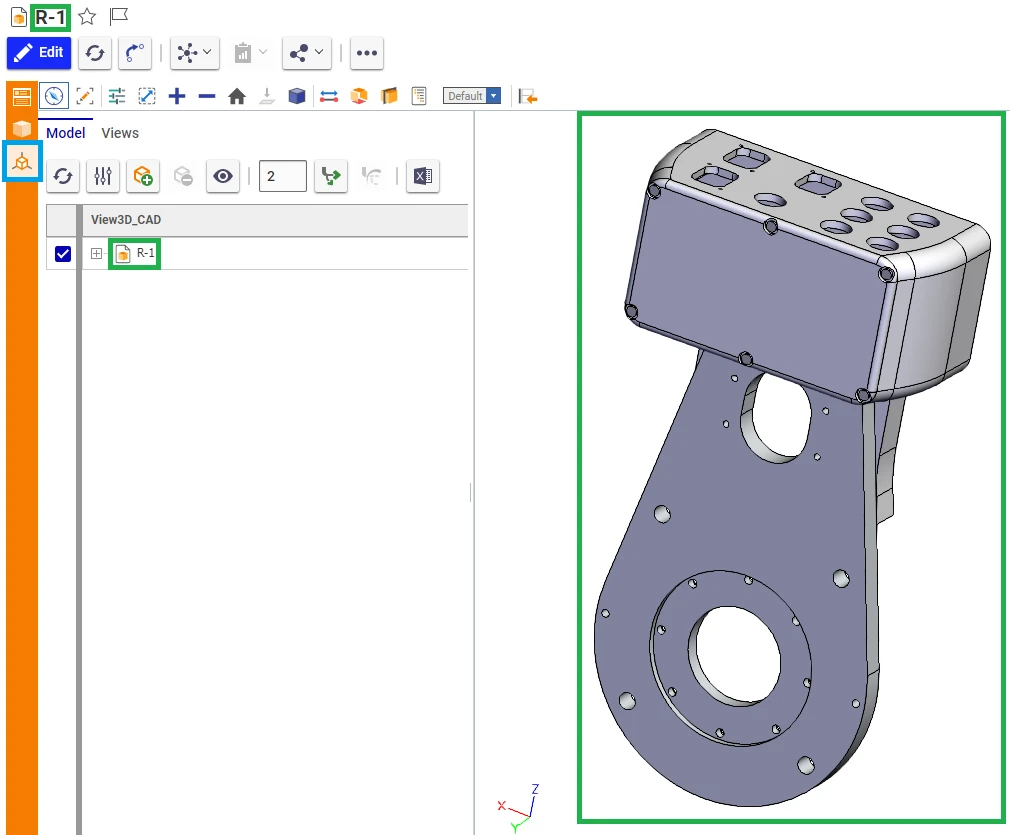Refresh the model tree
This screenshot has width=1010, height=835.
click(x=63, y=176)
